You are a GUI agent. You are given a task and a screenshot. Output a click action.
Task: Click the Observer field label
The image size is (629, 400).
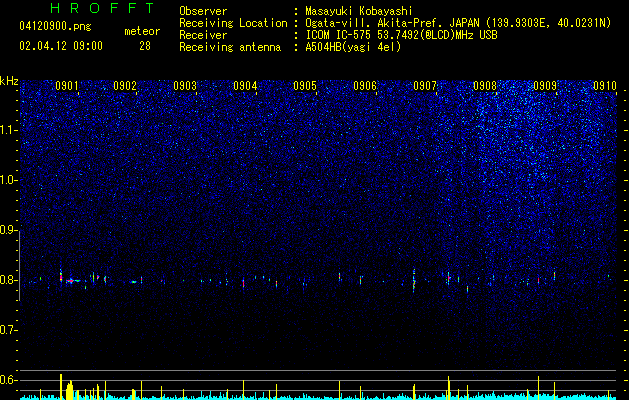pyautogui.click(x=203, y=11)
